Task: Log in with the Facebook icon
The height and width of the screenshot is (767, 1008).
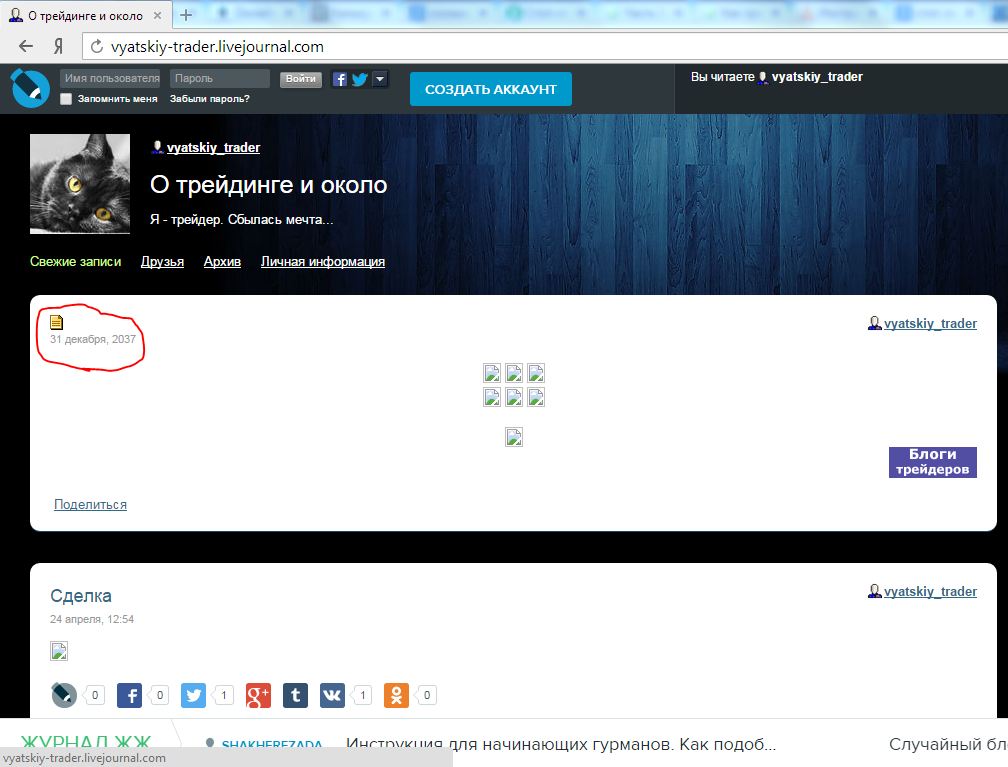Action: coord(340,79)
